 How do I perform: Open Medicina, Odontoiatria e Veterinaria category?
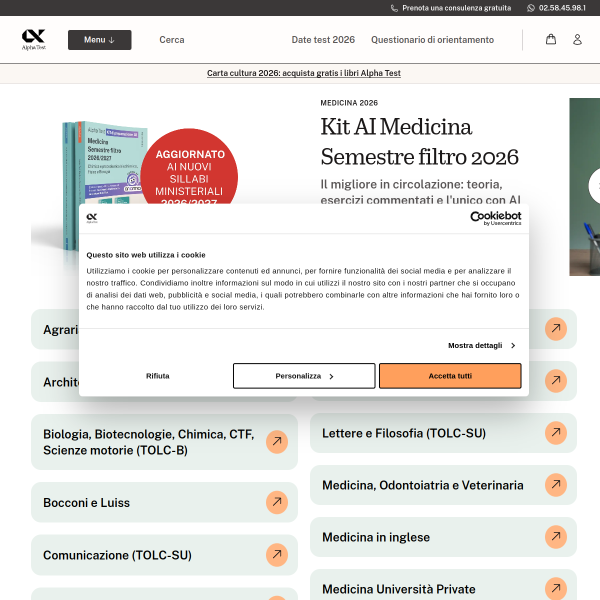(x=443, y=485)
